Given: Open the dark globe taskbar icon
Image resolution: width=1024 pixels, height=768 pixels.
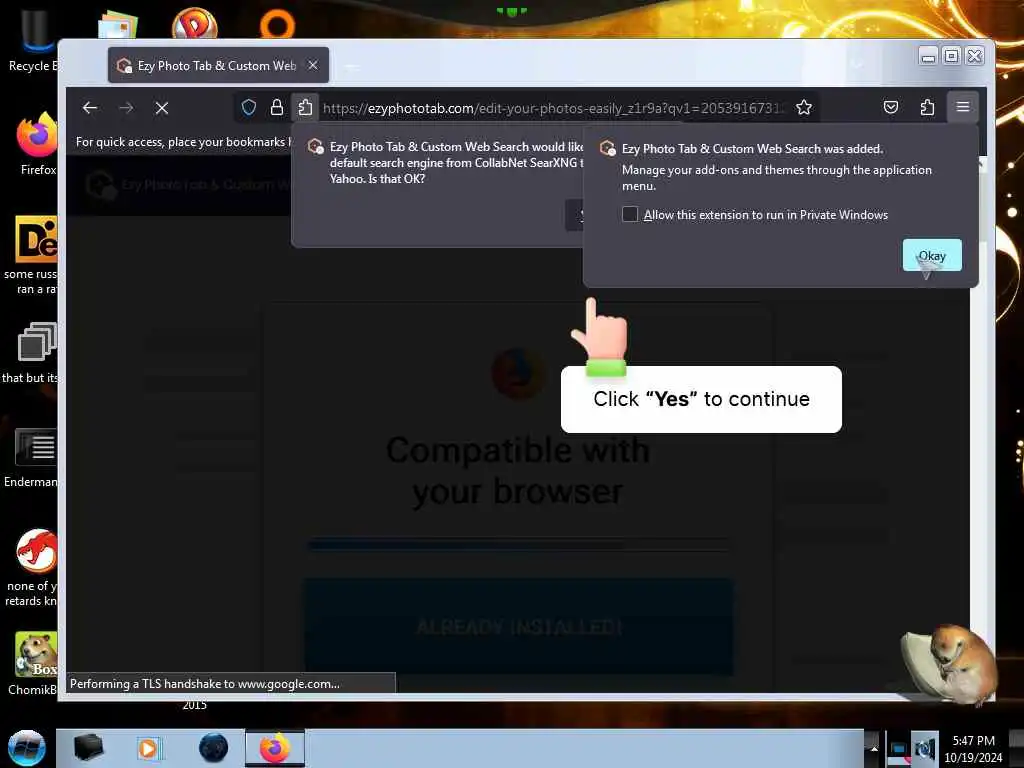Looking at the screenshot, I should (x=214, y=748).
